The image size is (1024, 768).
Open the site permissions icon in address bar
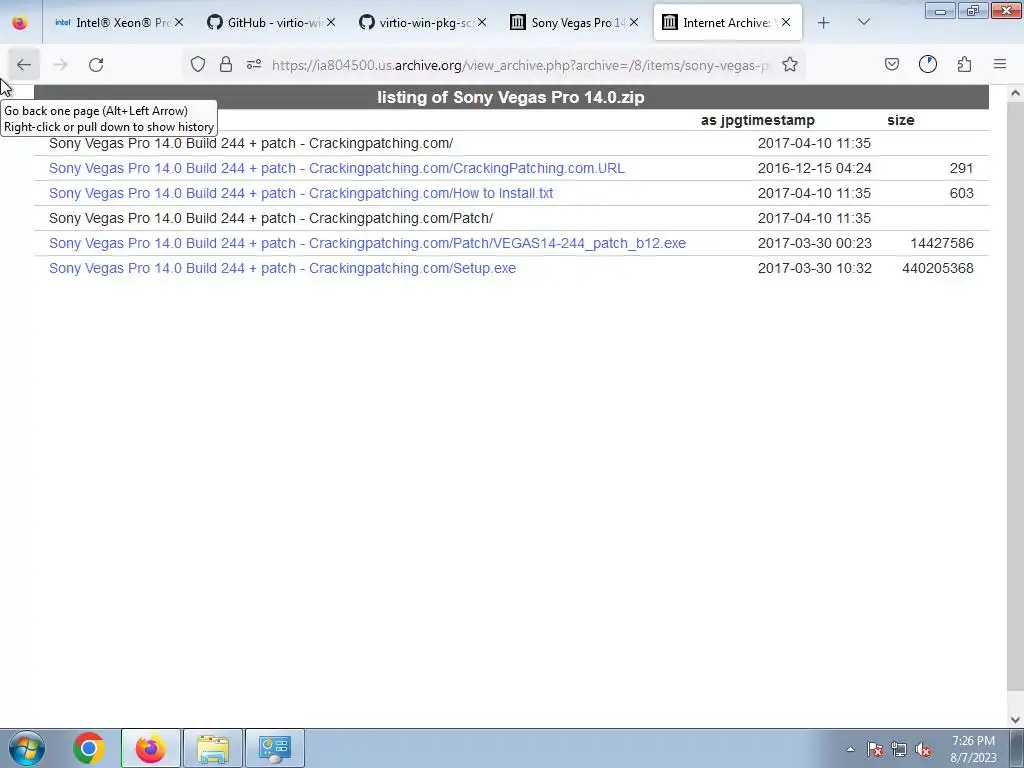(x=253, y=64)
